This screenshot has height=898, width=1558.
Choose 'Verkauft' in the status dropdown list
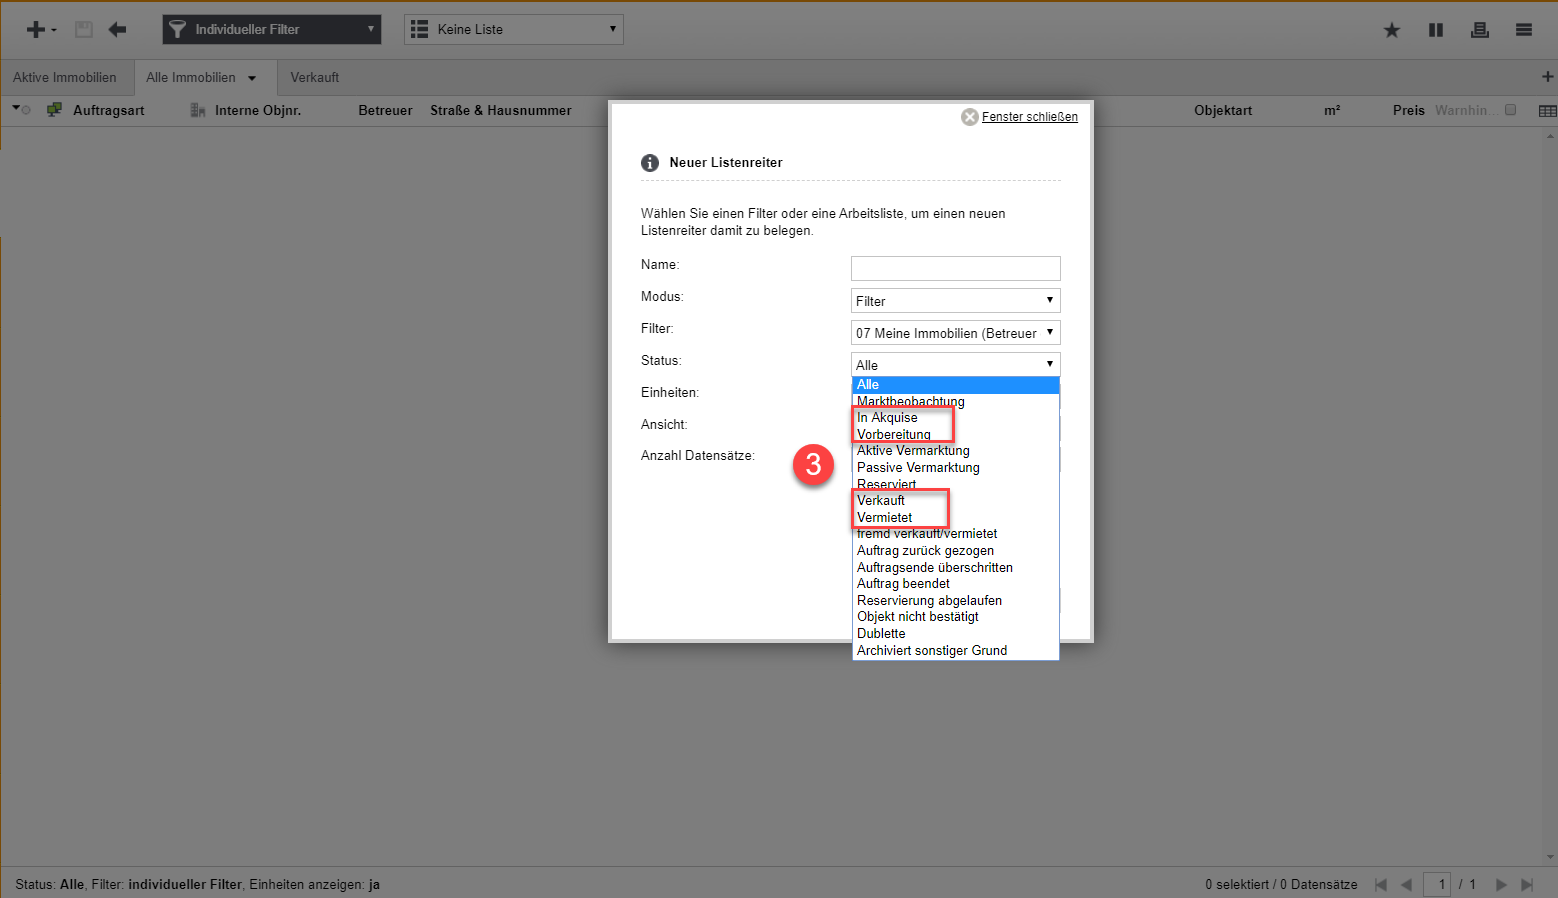[881, 501]
